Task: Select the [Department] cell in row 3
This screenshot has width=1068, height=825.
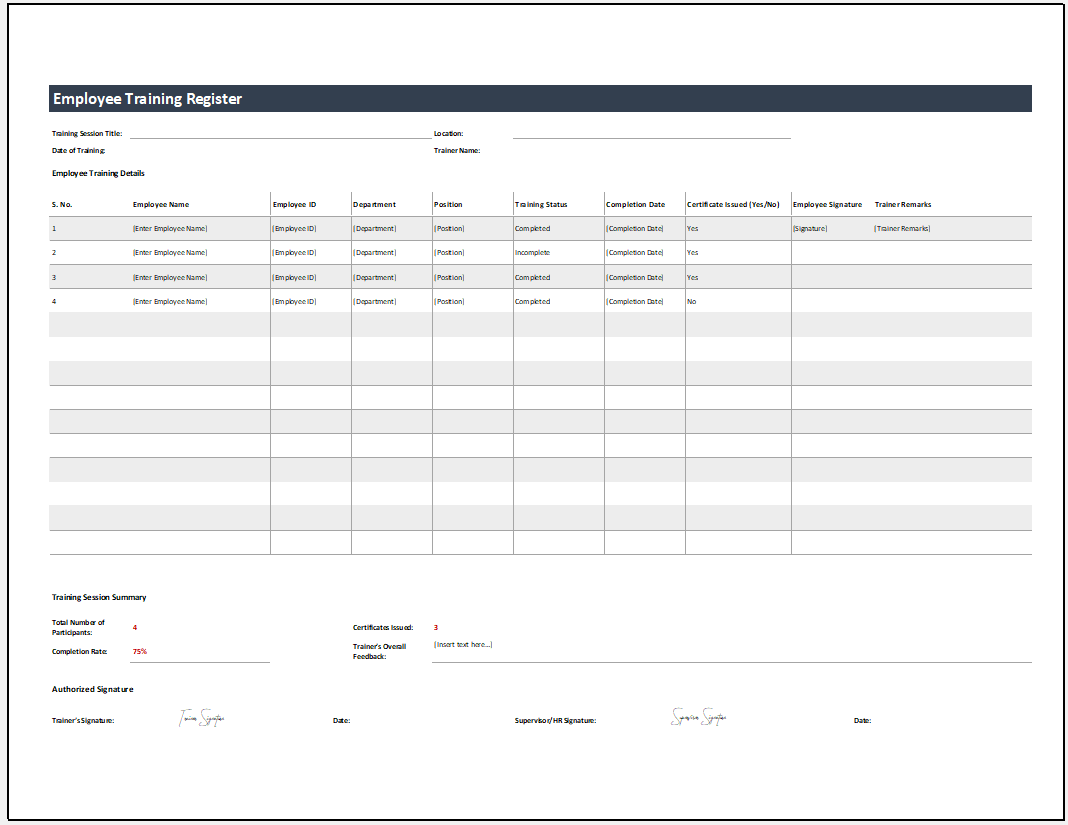Action: point(375,277)
